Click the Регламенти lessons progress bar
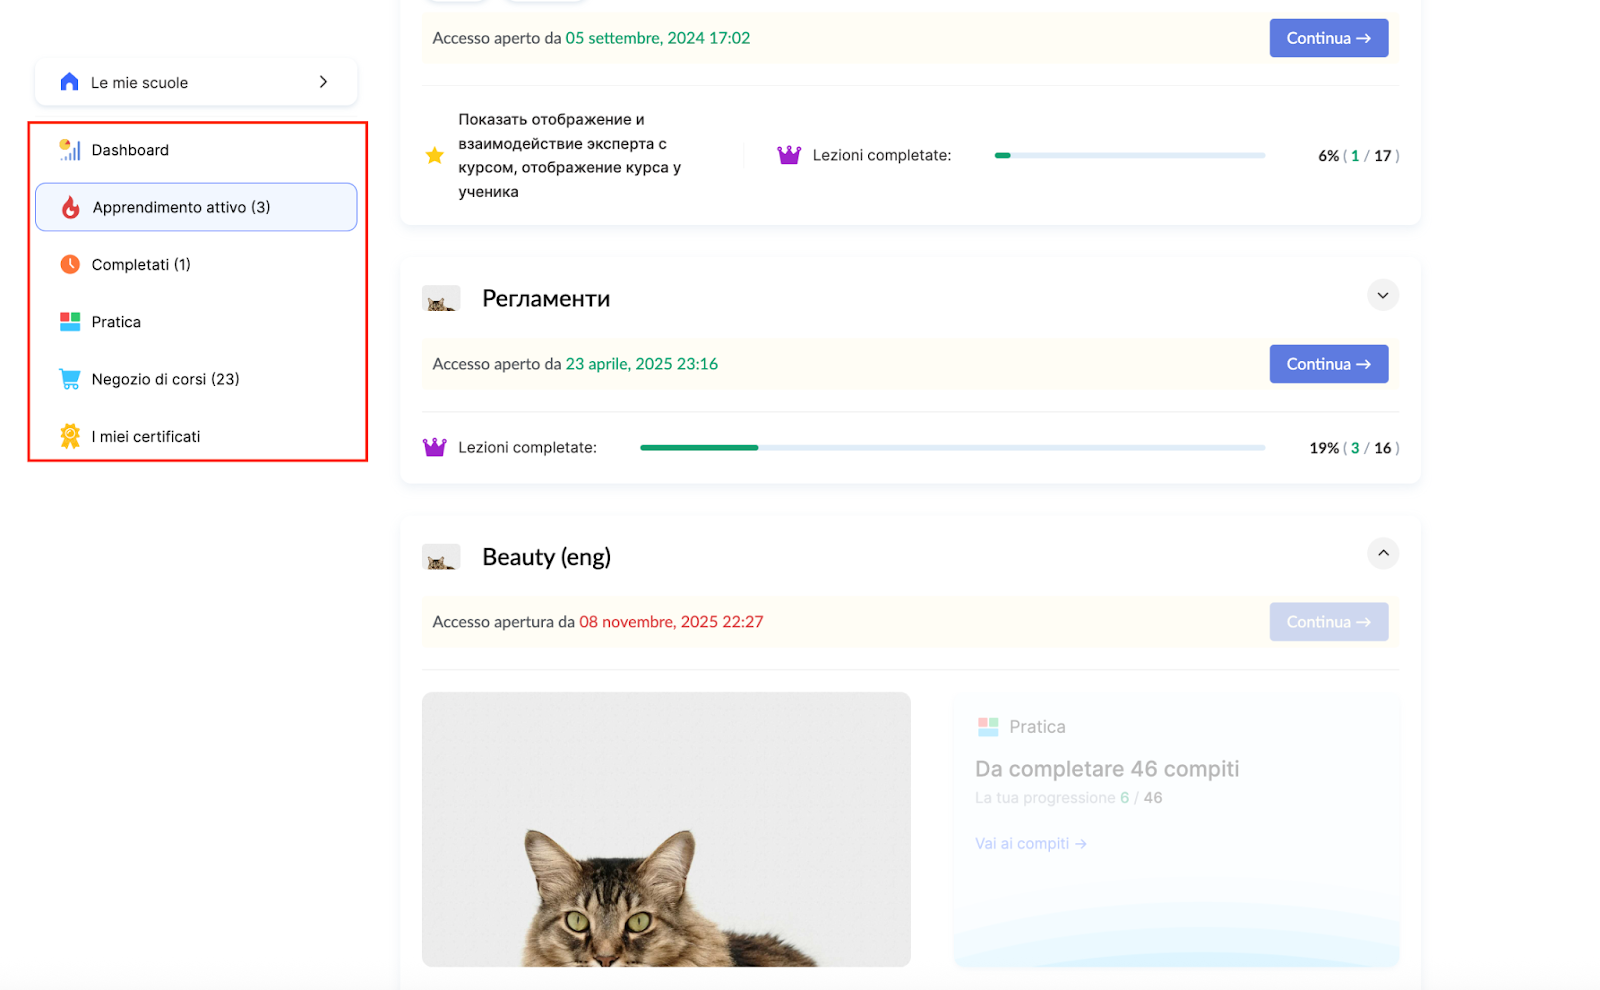The image size is (1600, 990). [x=951, y=448]
